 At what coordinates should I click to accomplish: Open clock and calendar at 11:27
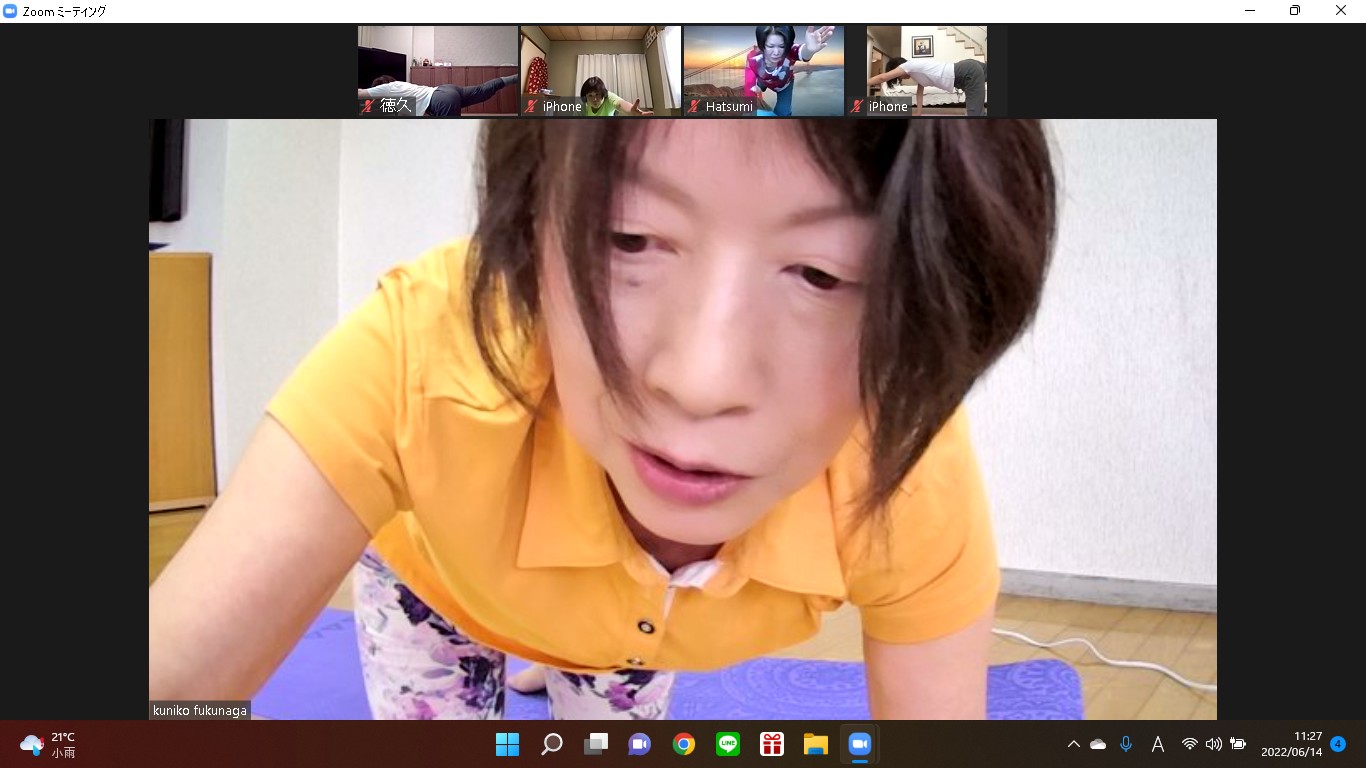tap(1292, 744)
